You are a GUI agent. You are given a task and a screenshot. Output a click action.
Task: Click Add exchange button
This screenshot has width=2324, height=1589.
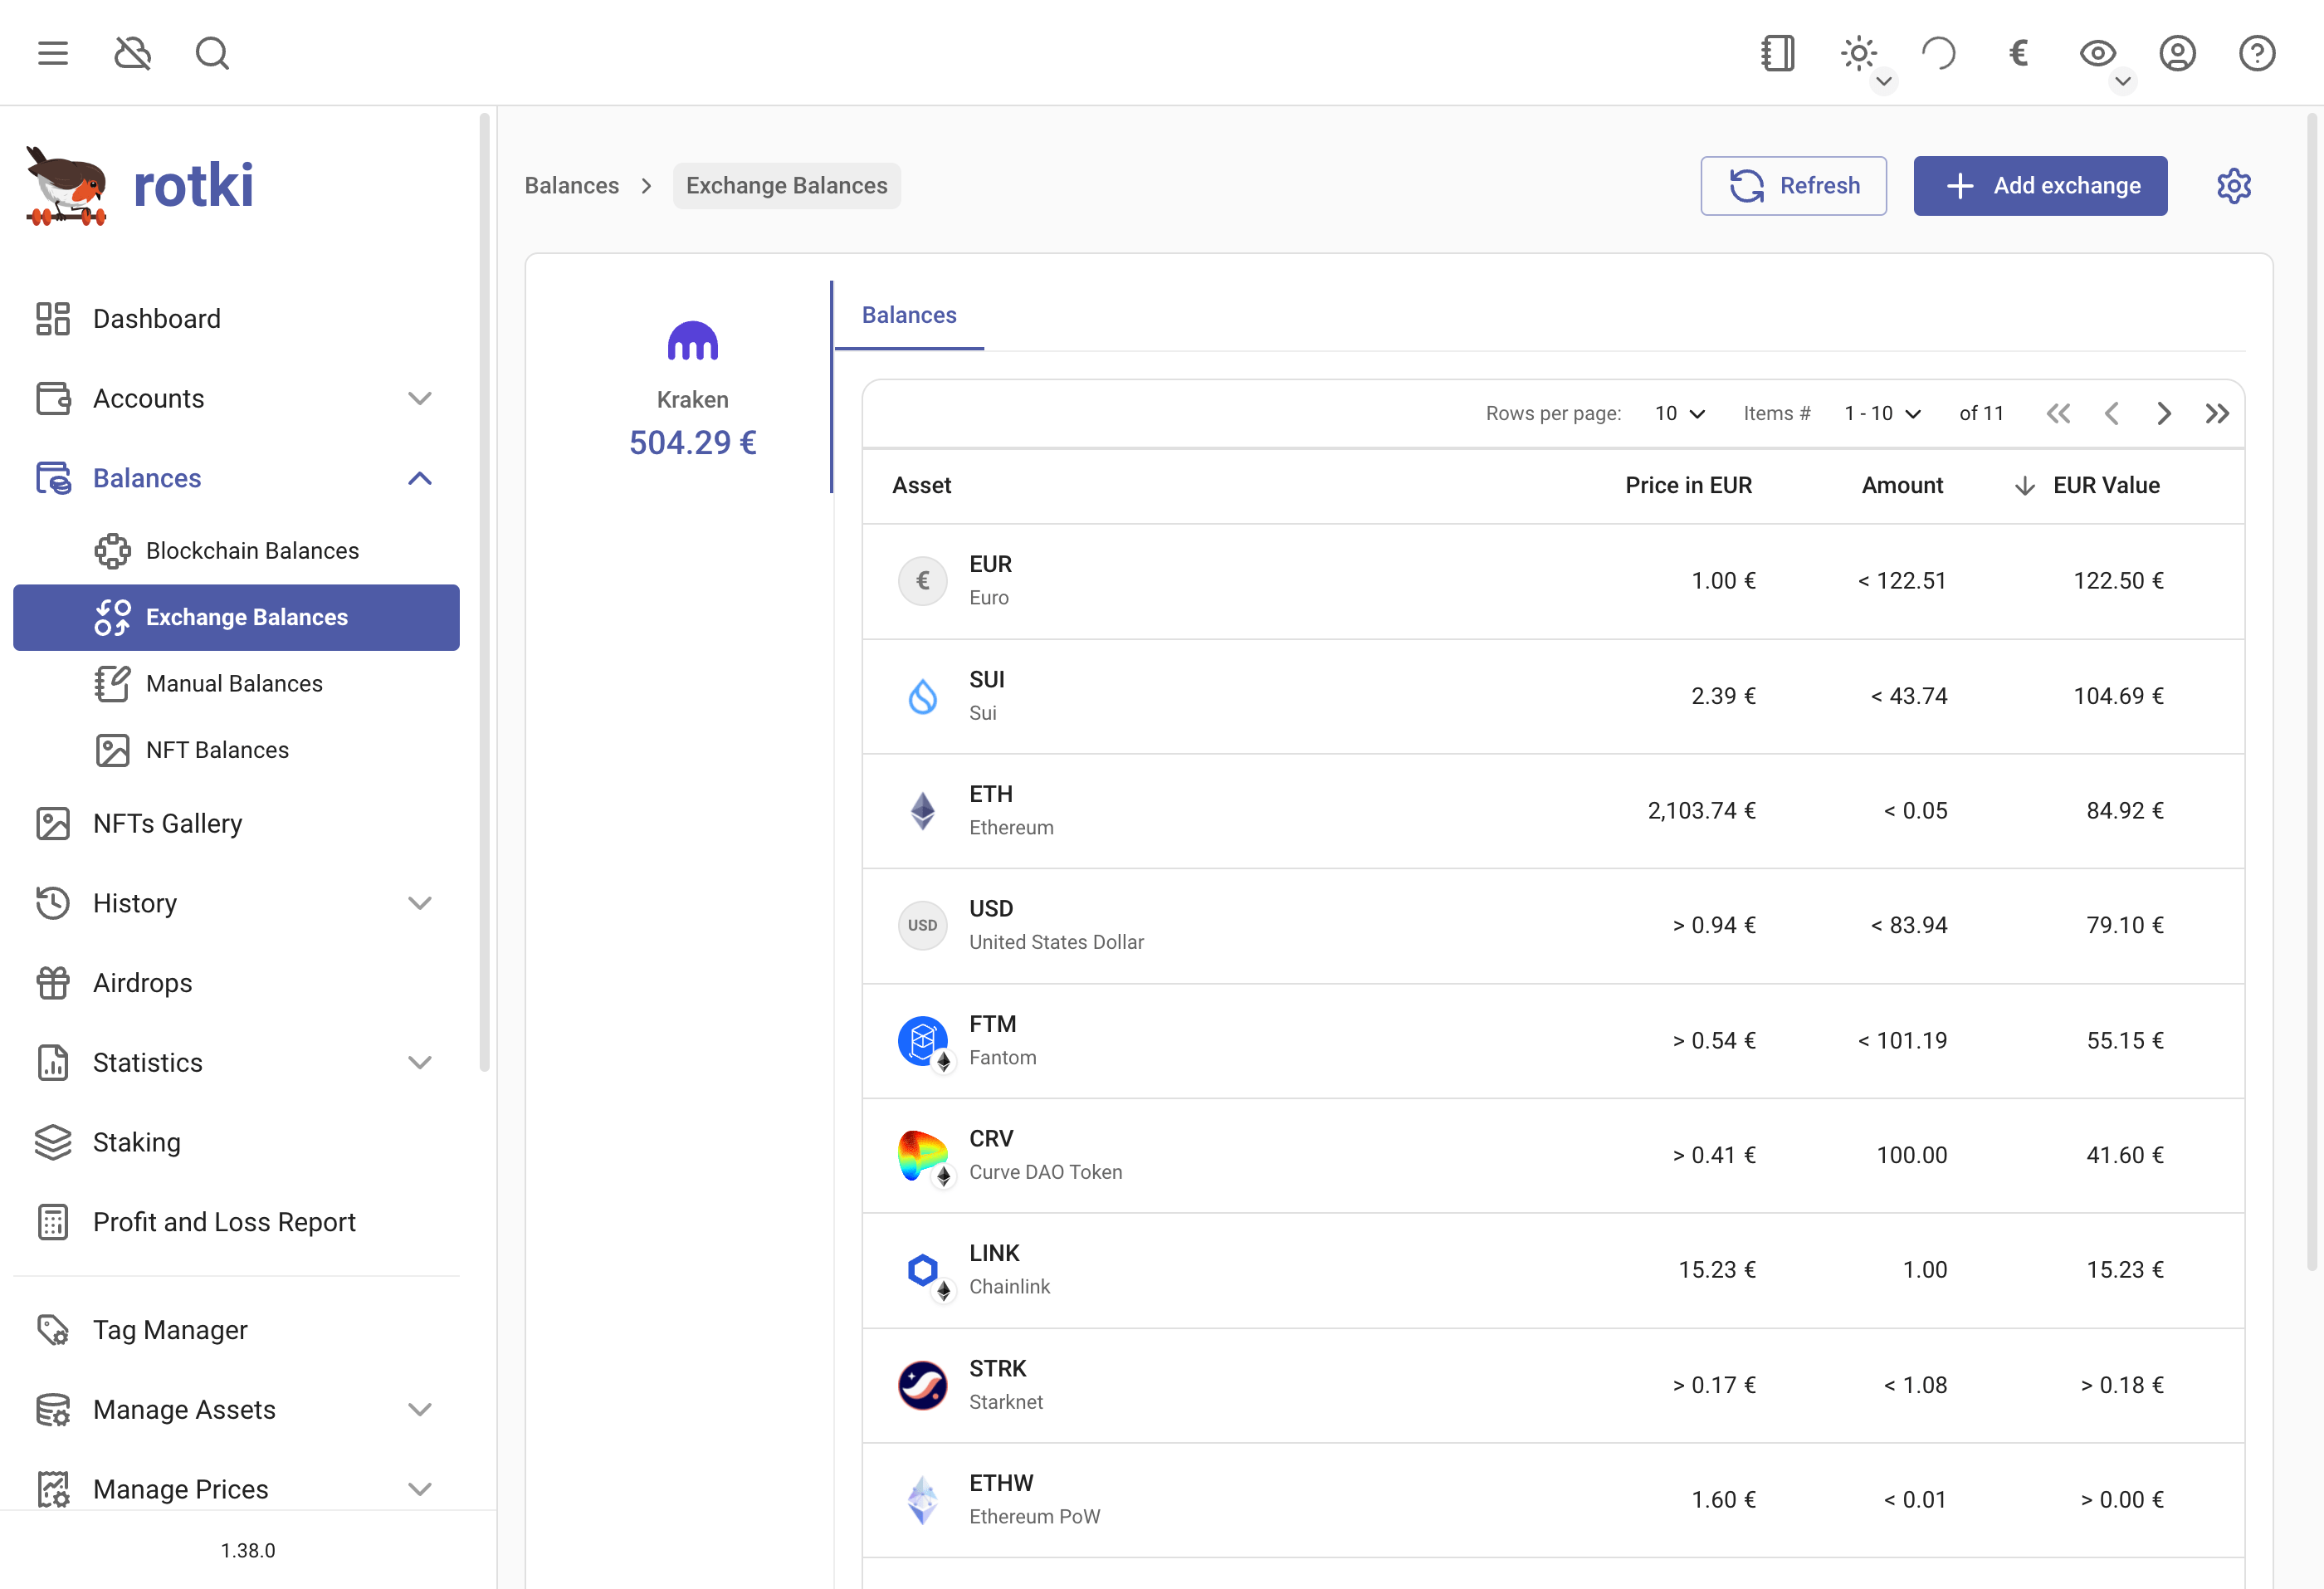click(2041, 186)
